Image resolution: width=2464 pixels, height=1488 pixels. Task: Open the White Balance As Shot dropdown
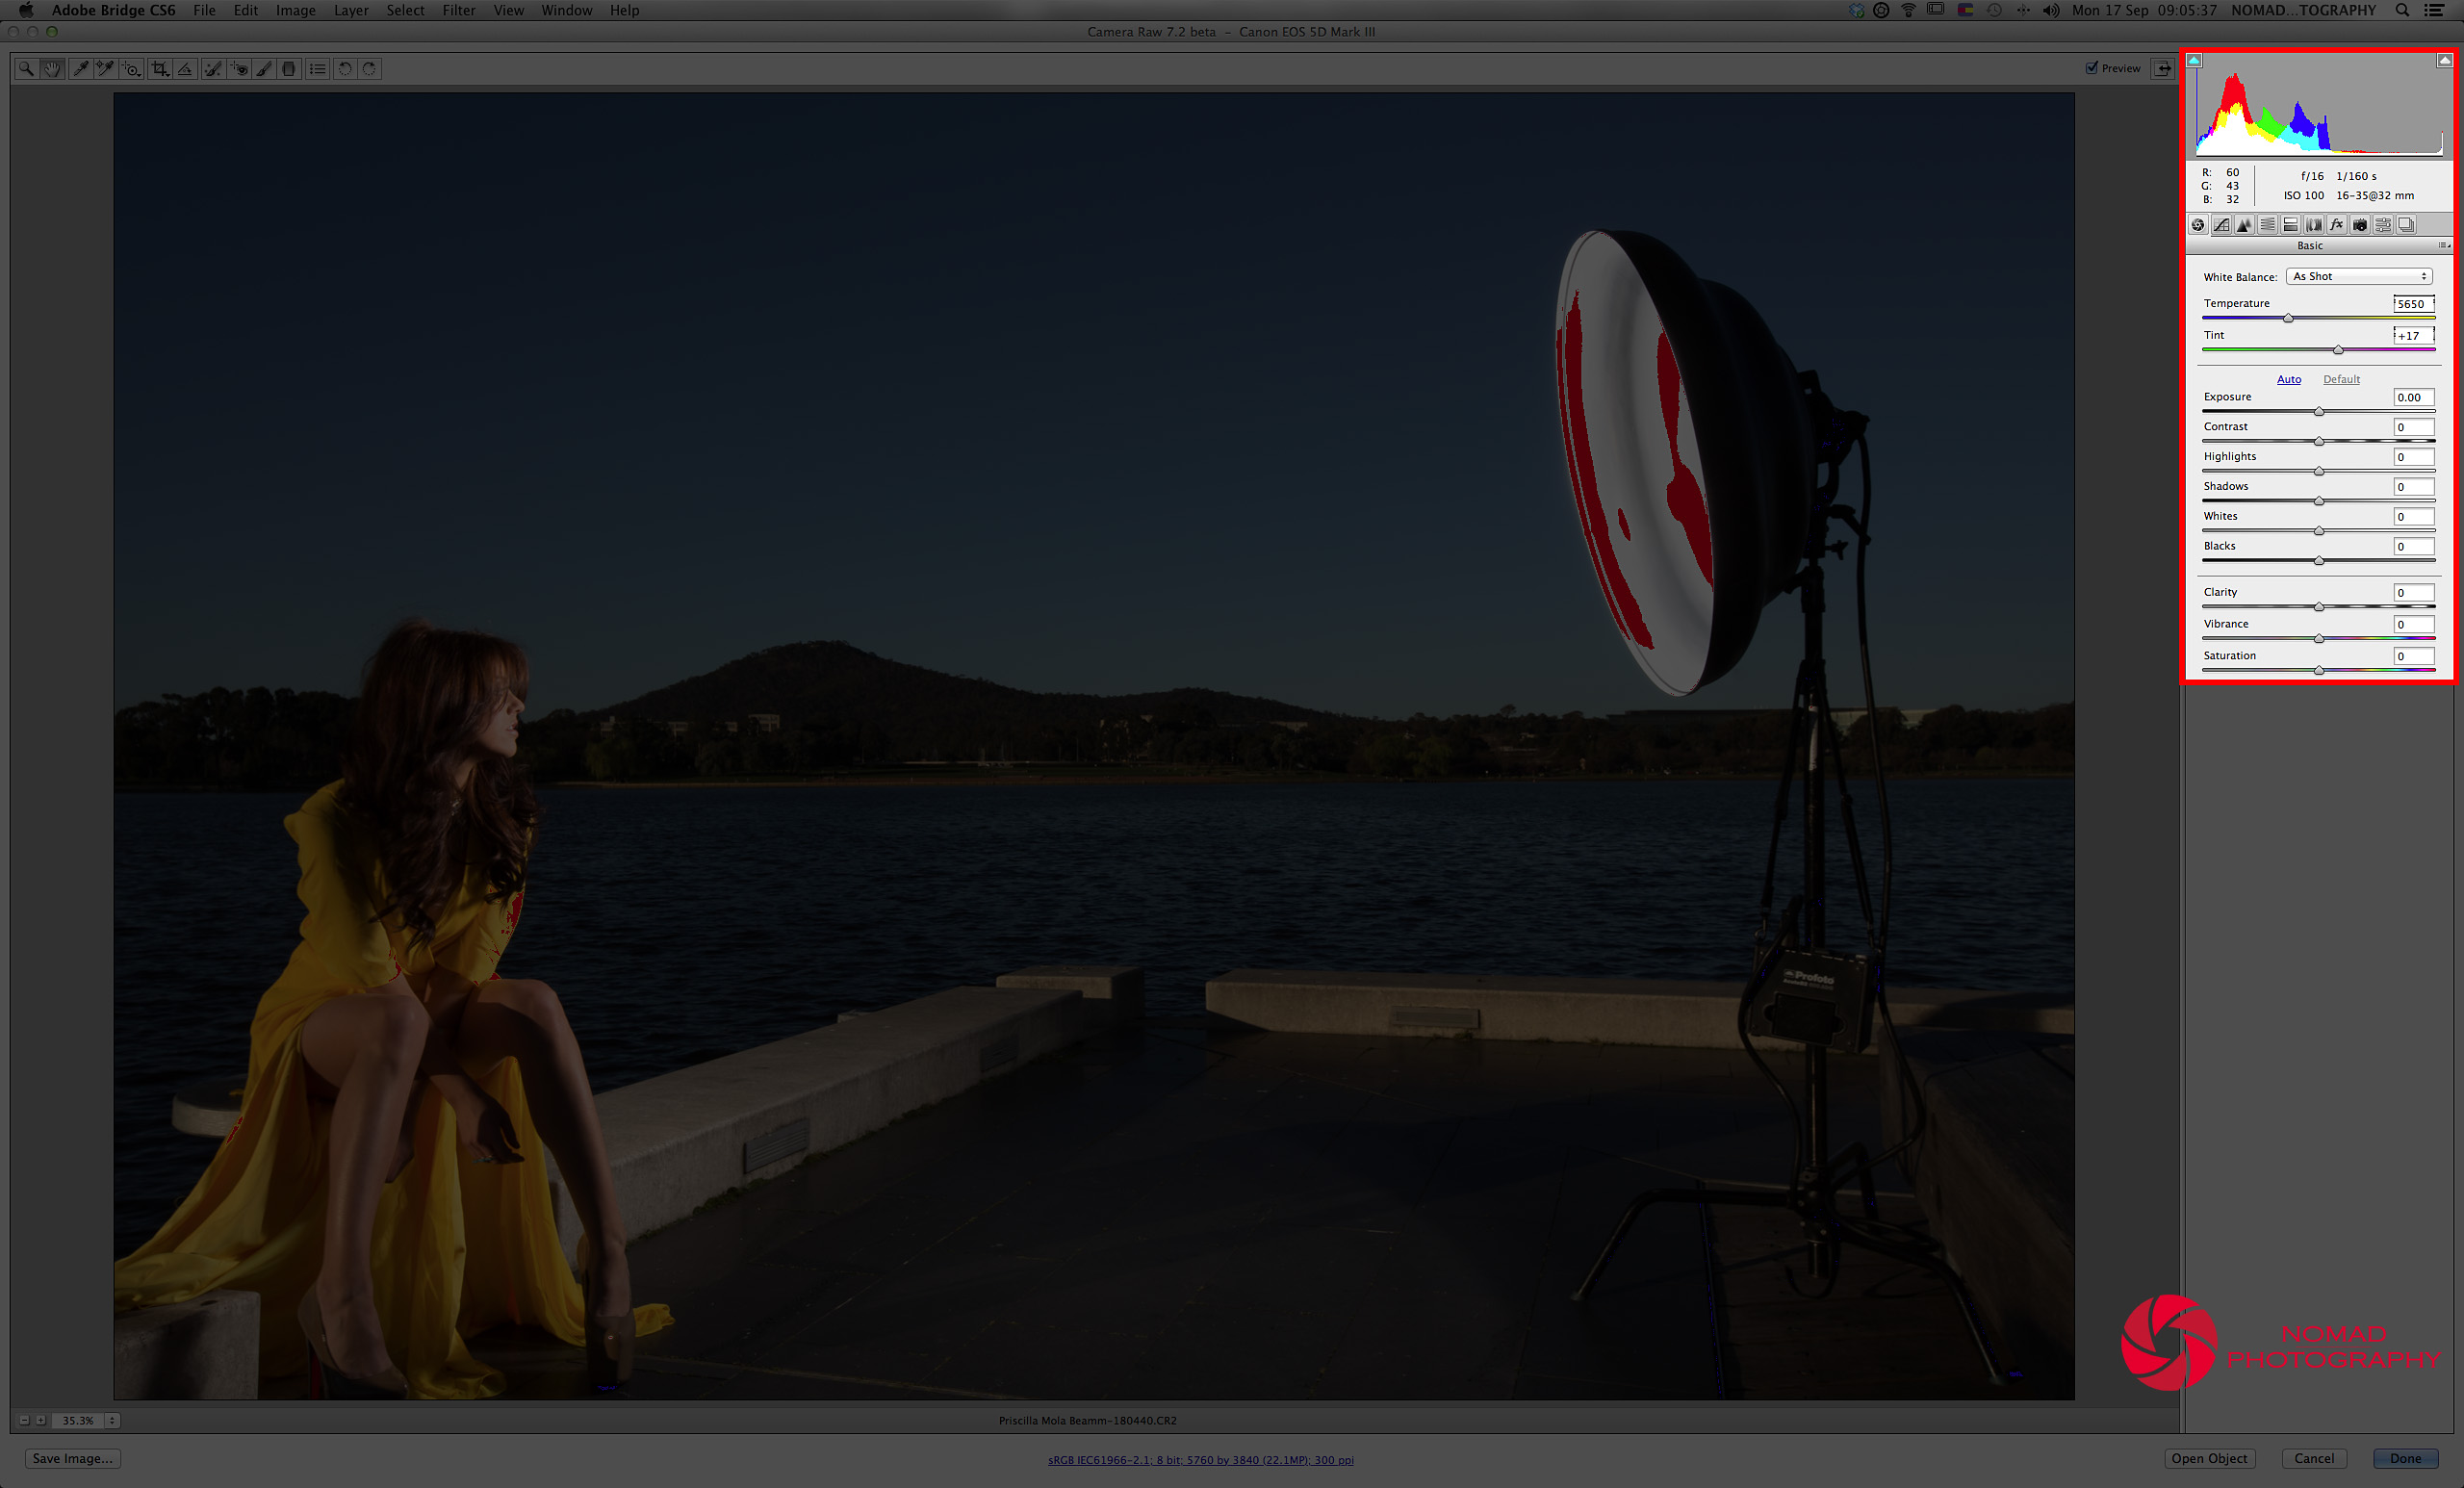pyautogui.click(x=2359, y=277)
